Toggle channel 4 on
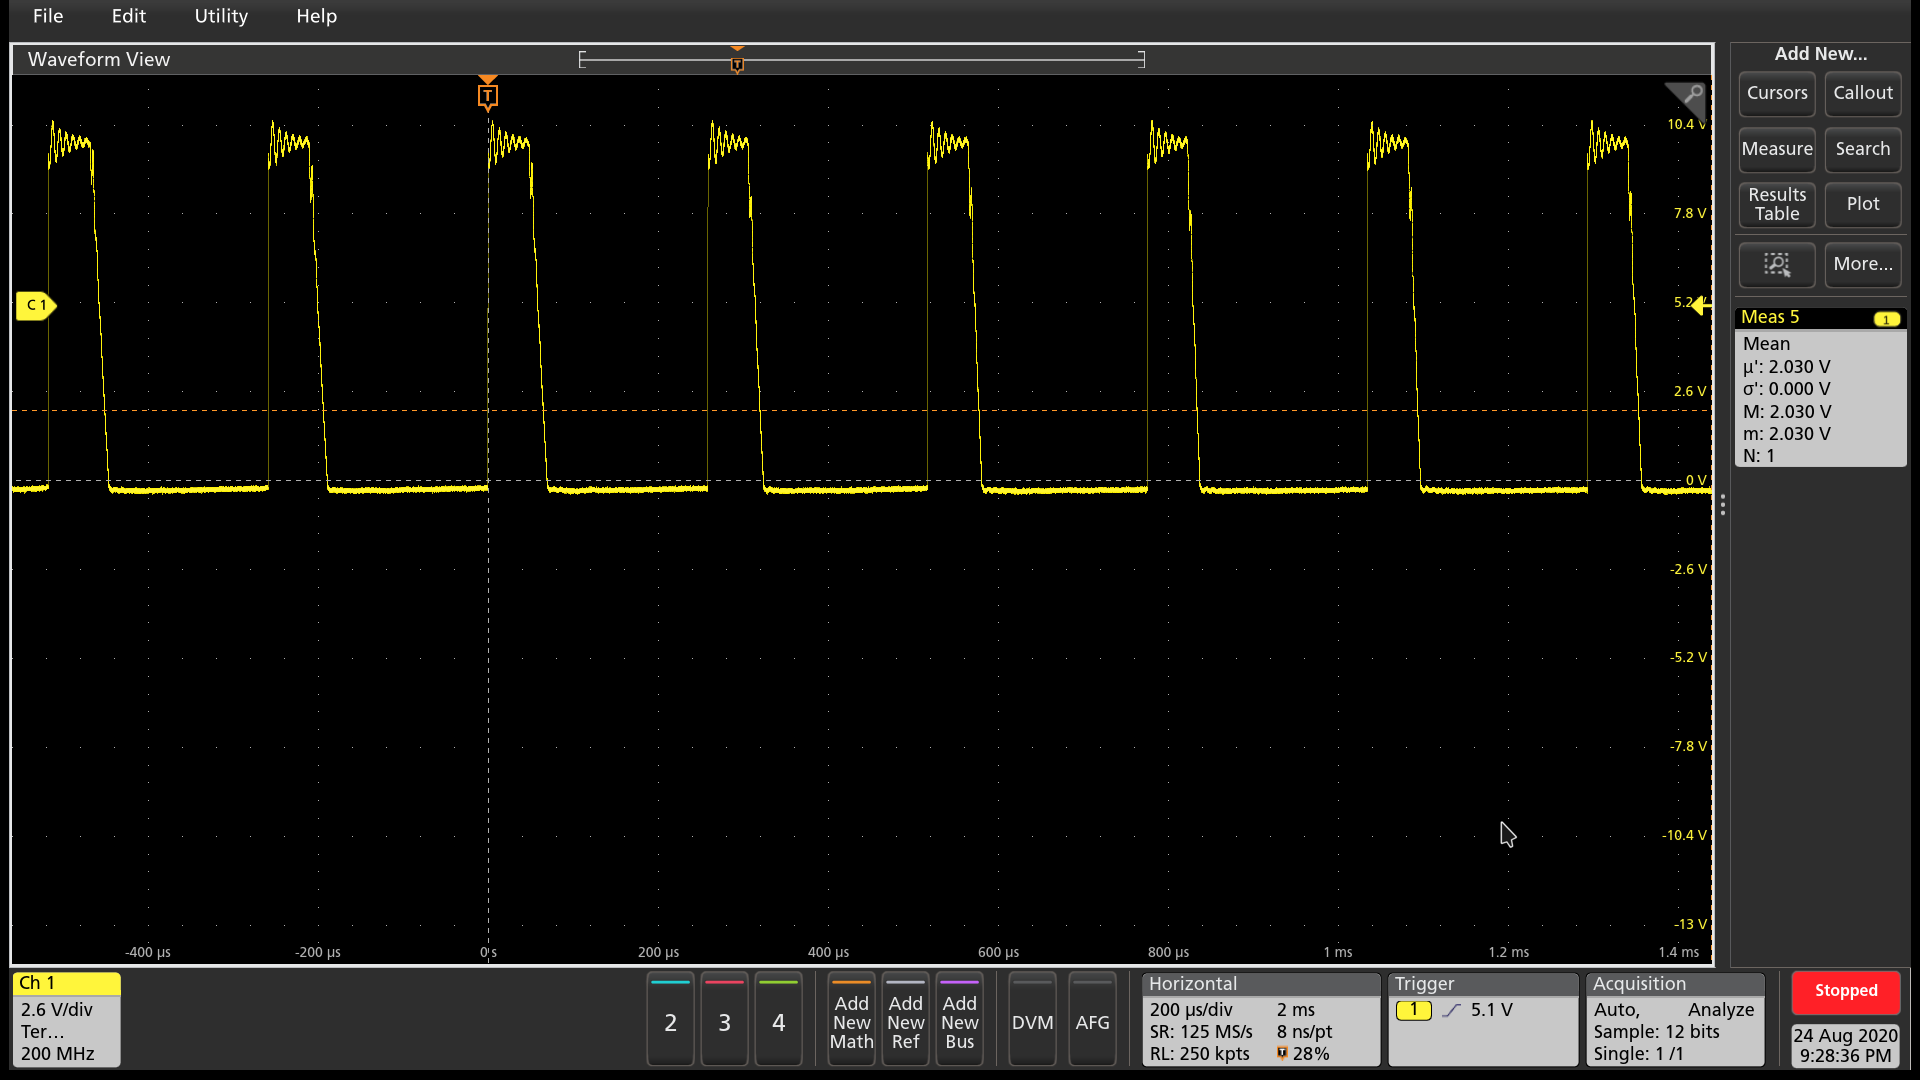 click(778, 1021)
